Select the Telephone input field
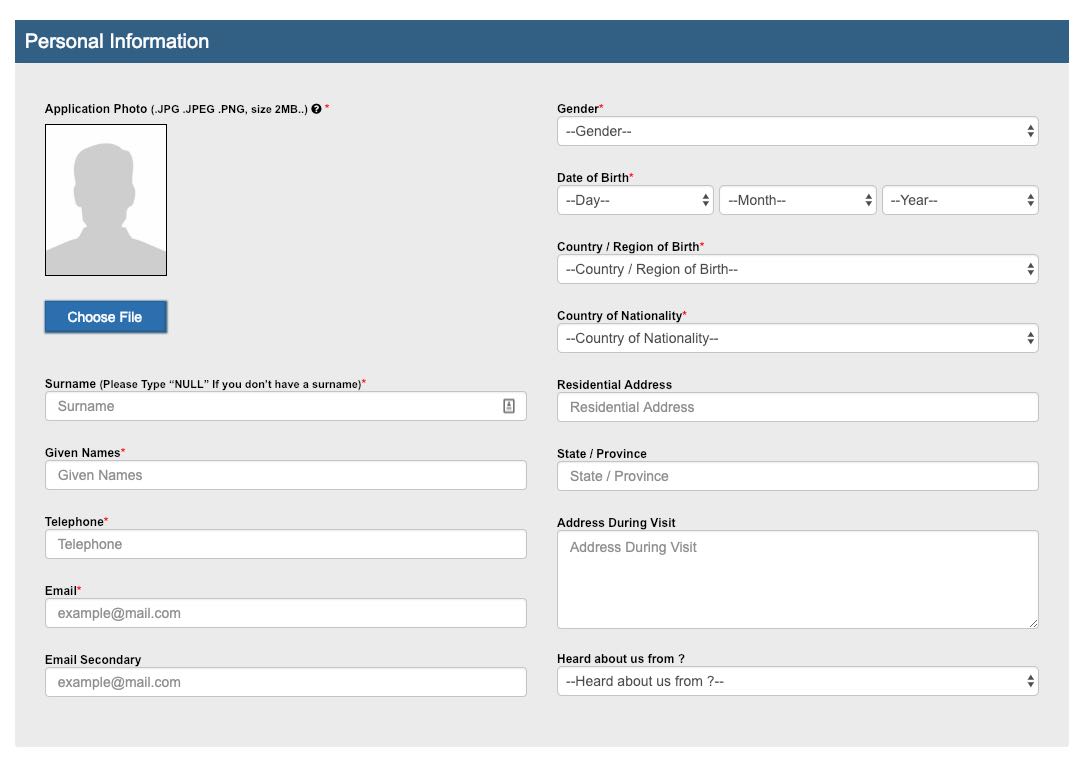 tap(285, 544)
